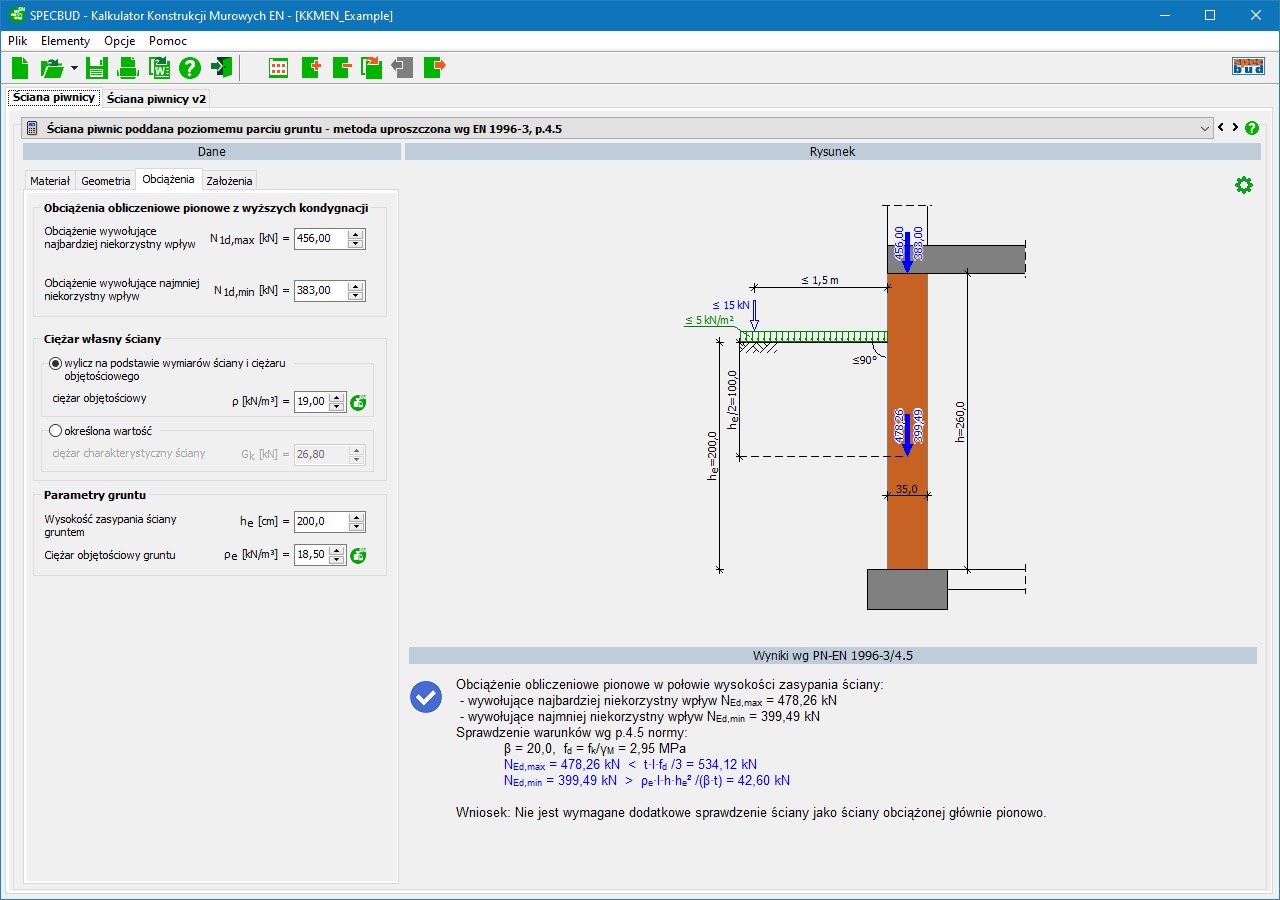Click the calculator icon beside ρ field
Viewport: 1280px width, 900px height.
358,402
